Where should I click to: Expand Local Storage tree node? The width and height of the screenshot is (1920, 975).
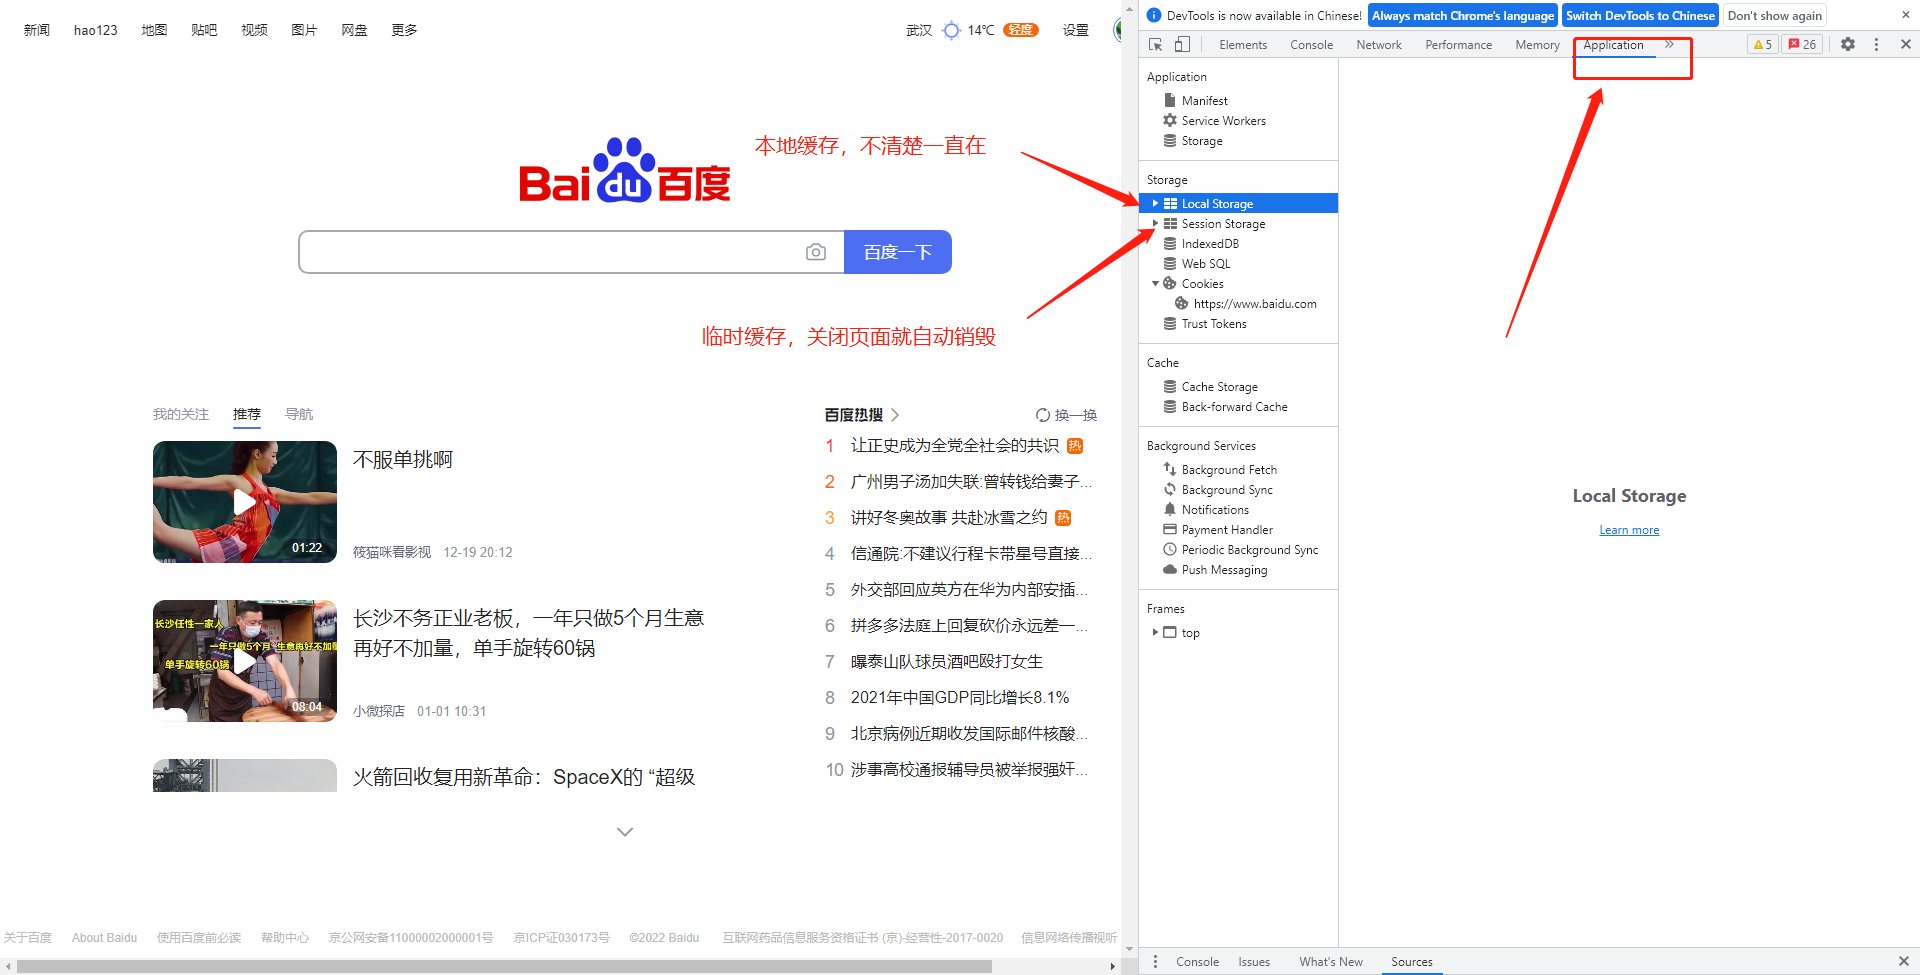[1155, 204]
